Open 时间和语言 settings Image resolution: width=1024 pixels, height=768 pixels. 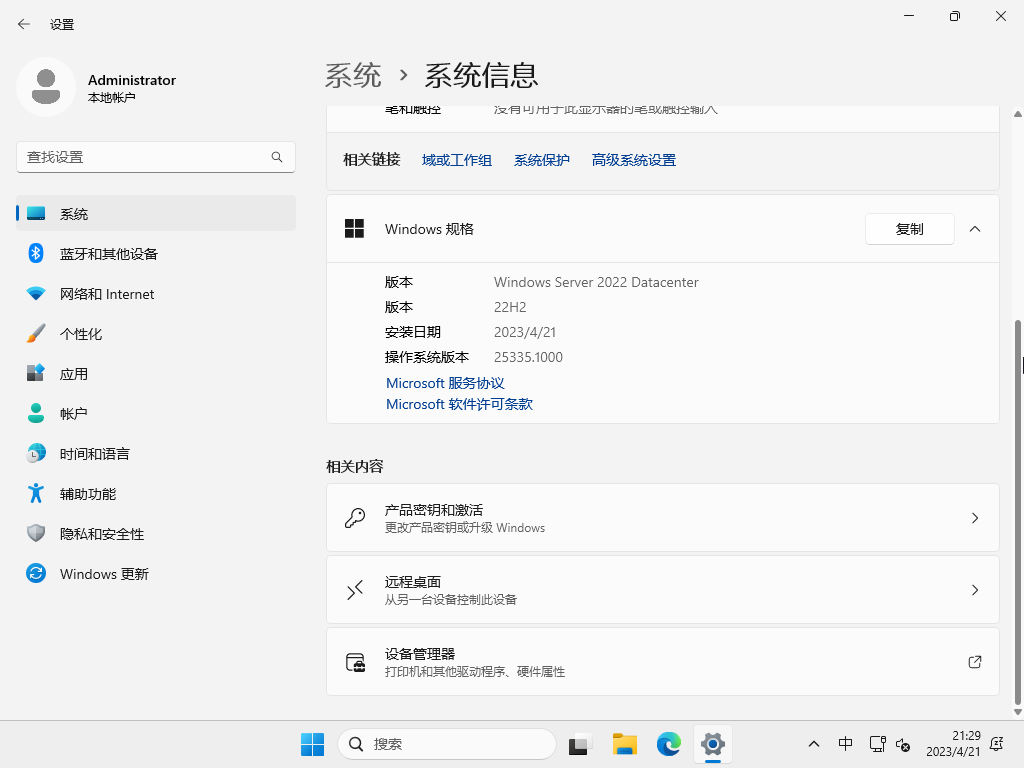click(156, 454)
